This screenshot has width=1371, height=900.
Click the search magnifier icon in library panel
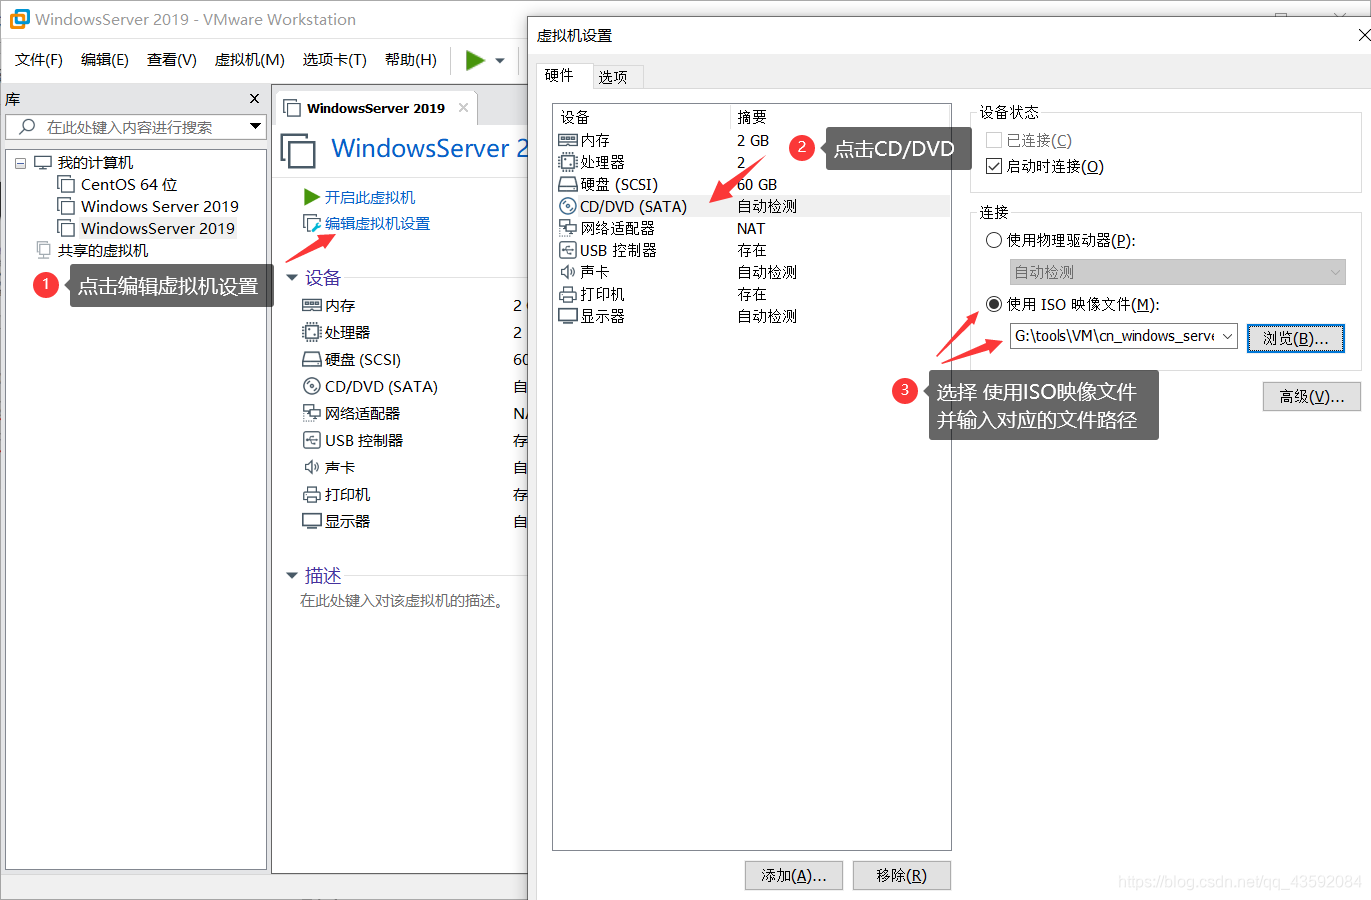pyautogui.click(x=27, y=127)
